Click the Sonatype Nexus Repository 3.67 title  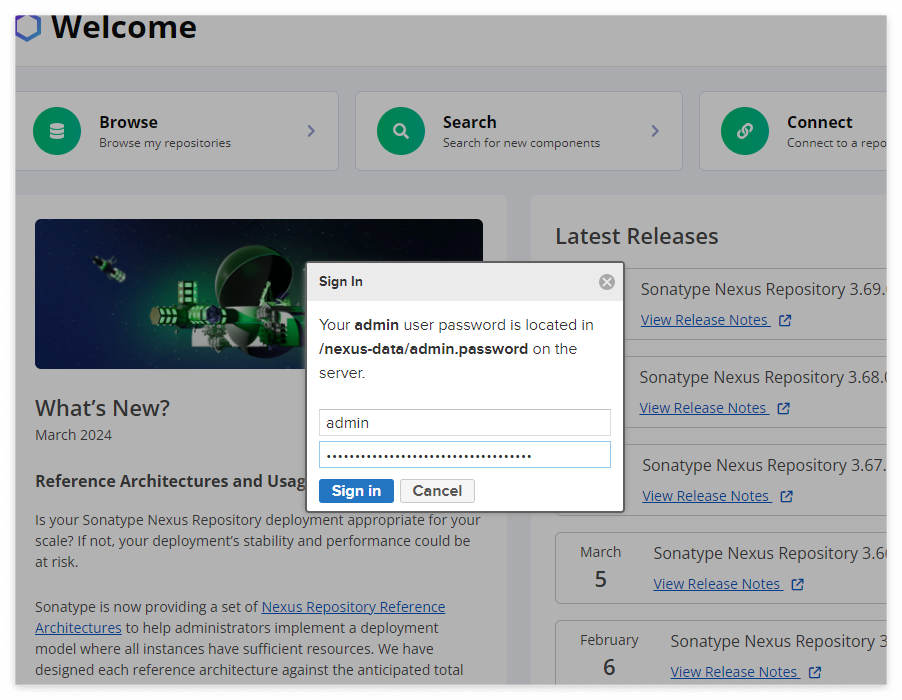pos(764,465)
